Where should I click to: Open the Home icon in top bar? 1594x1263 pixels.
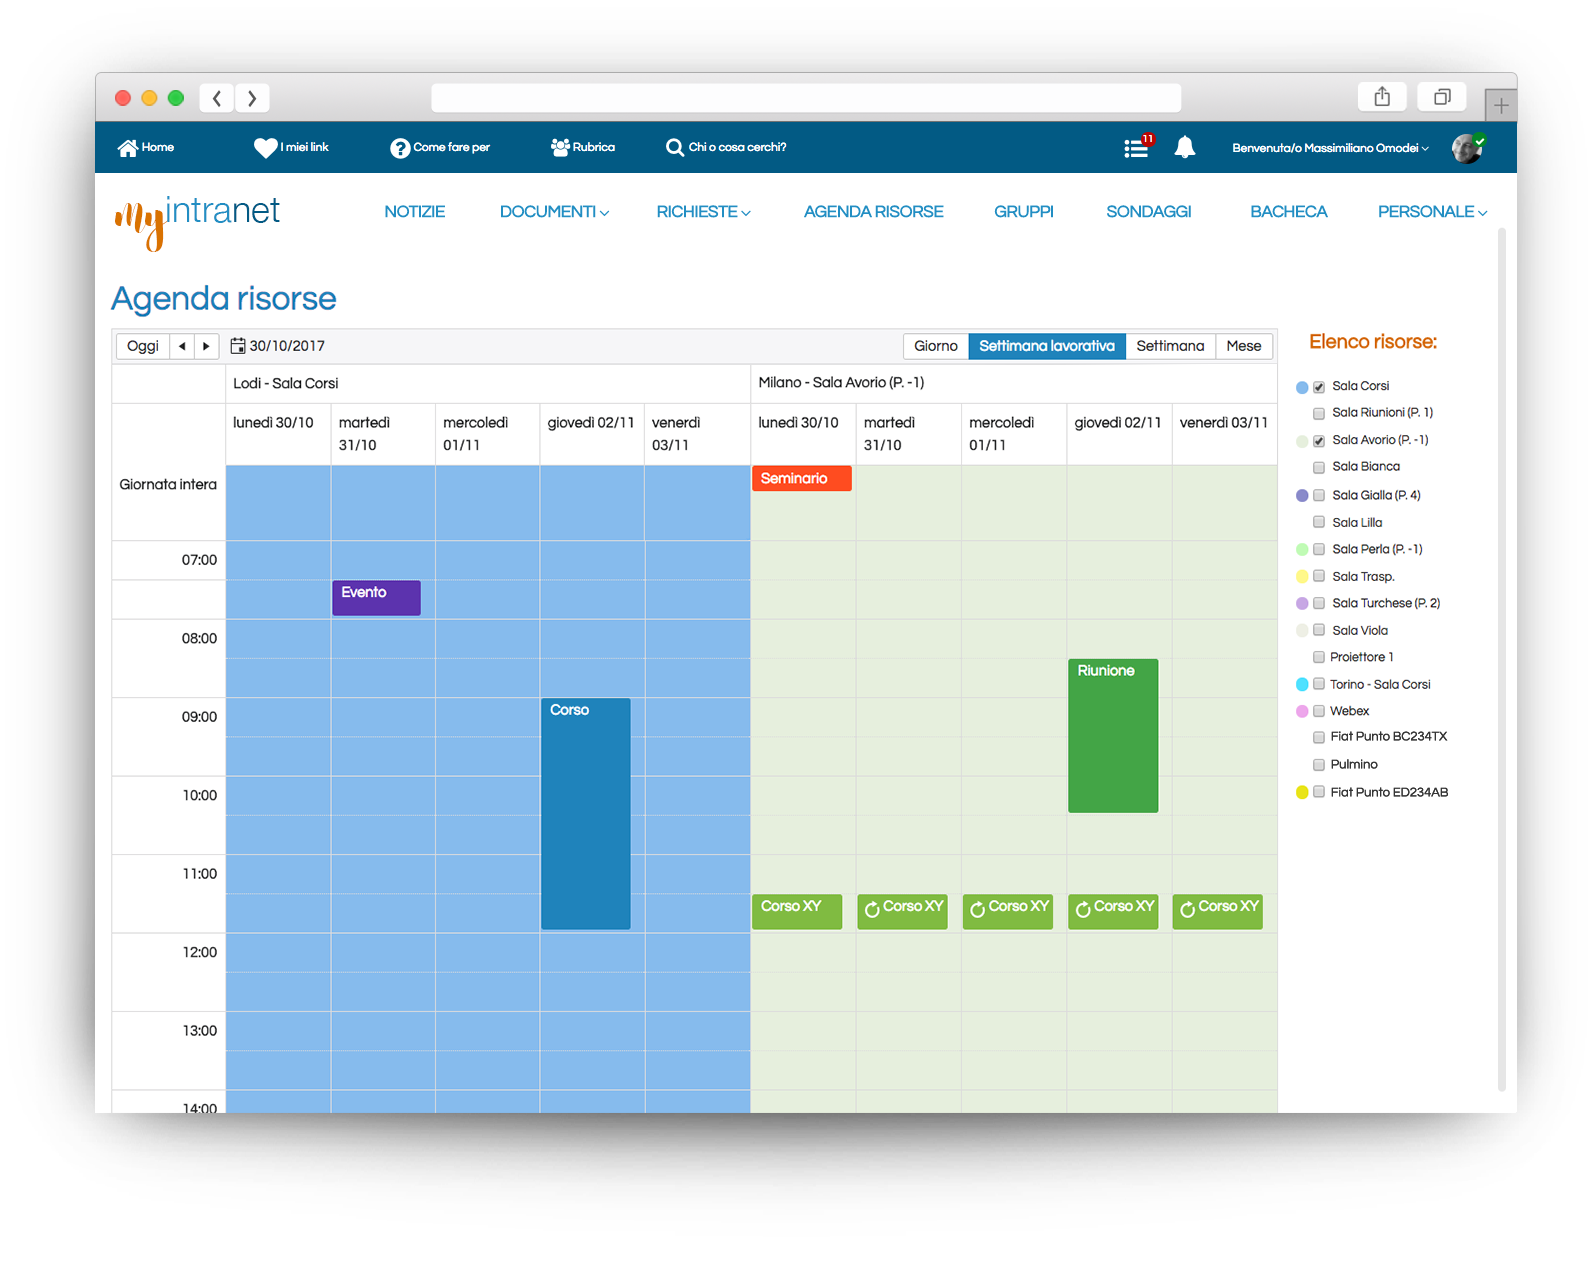click(127, 148)
